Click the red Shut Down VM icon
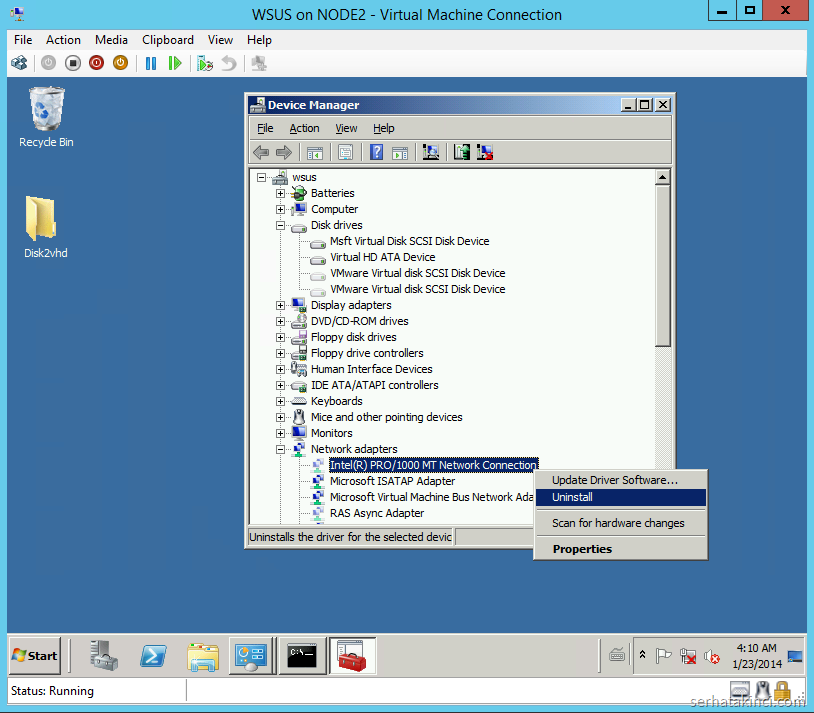The width and height of the screenshot is (814, 713). pos(97,63)
